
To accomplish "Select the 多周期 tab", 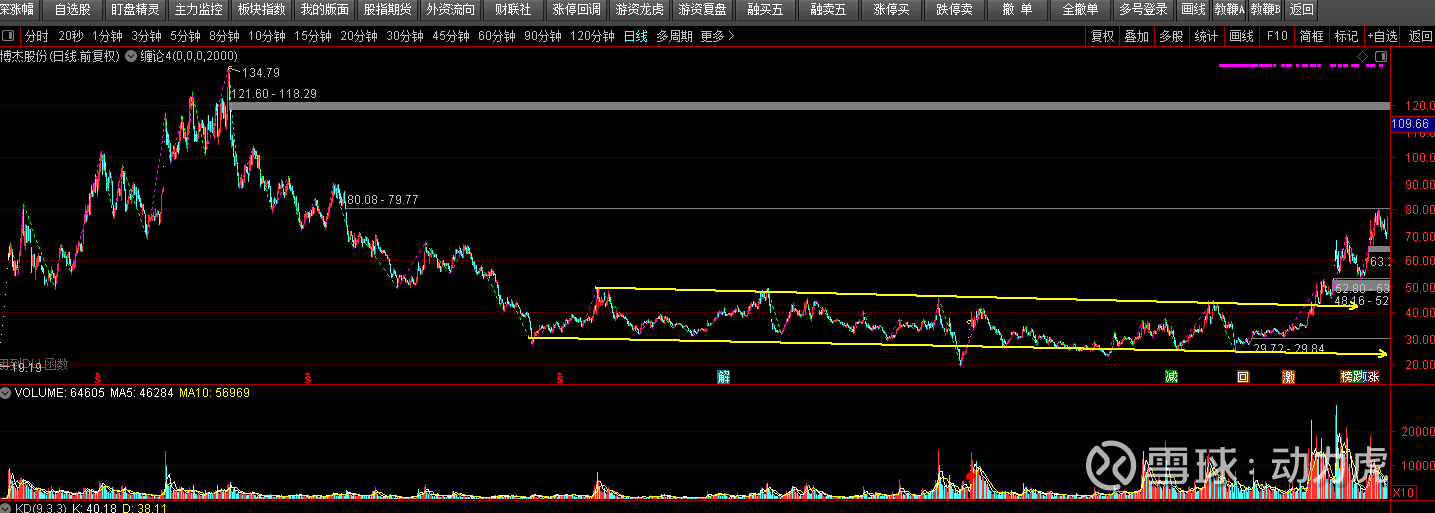I will (674, 36).
